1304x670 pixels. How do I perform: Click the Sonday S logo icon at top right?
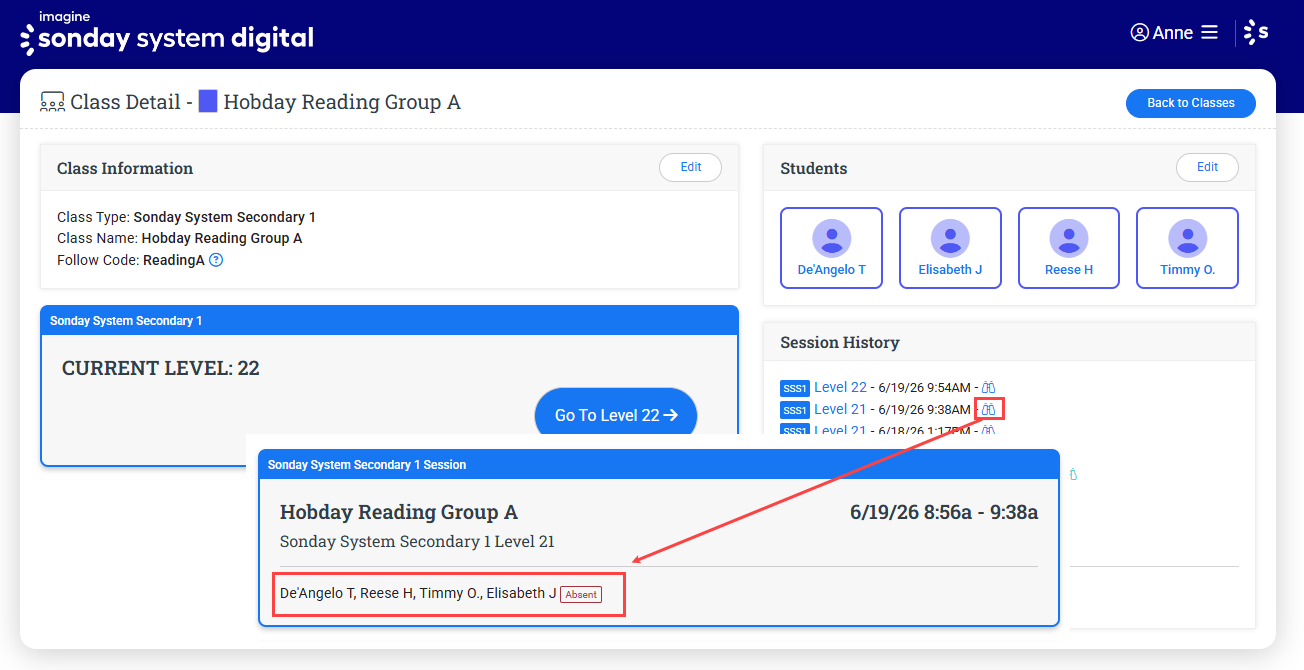coord(1256,32)
